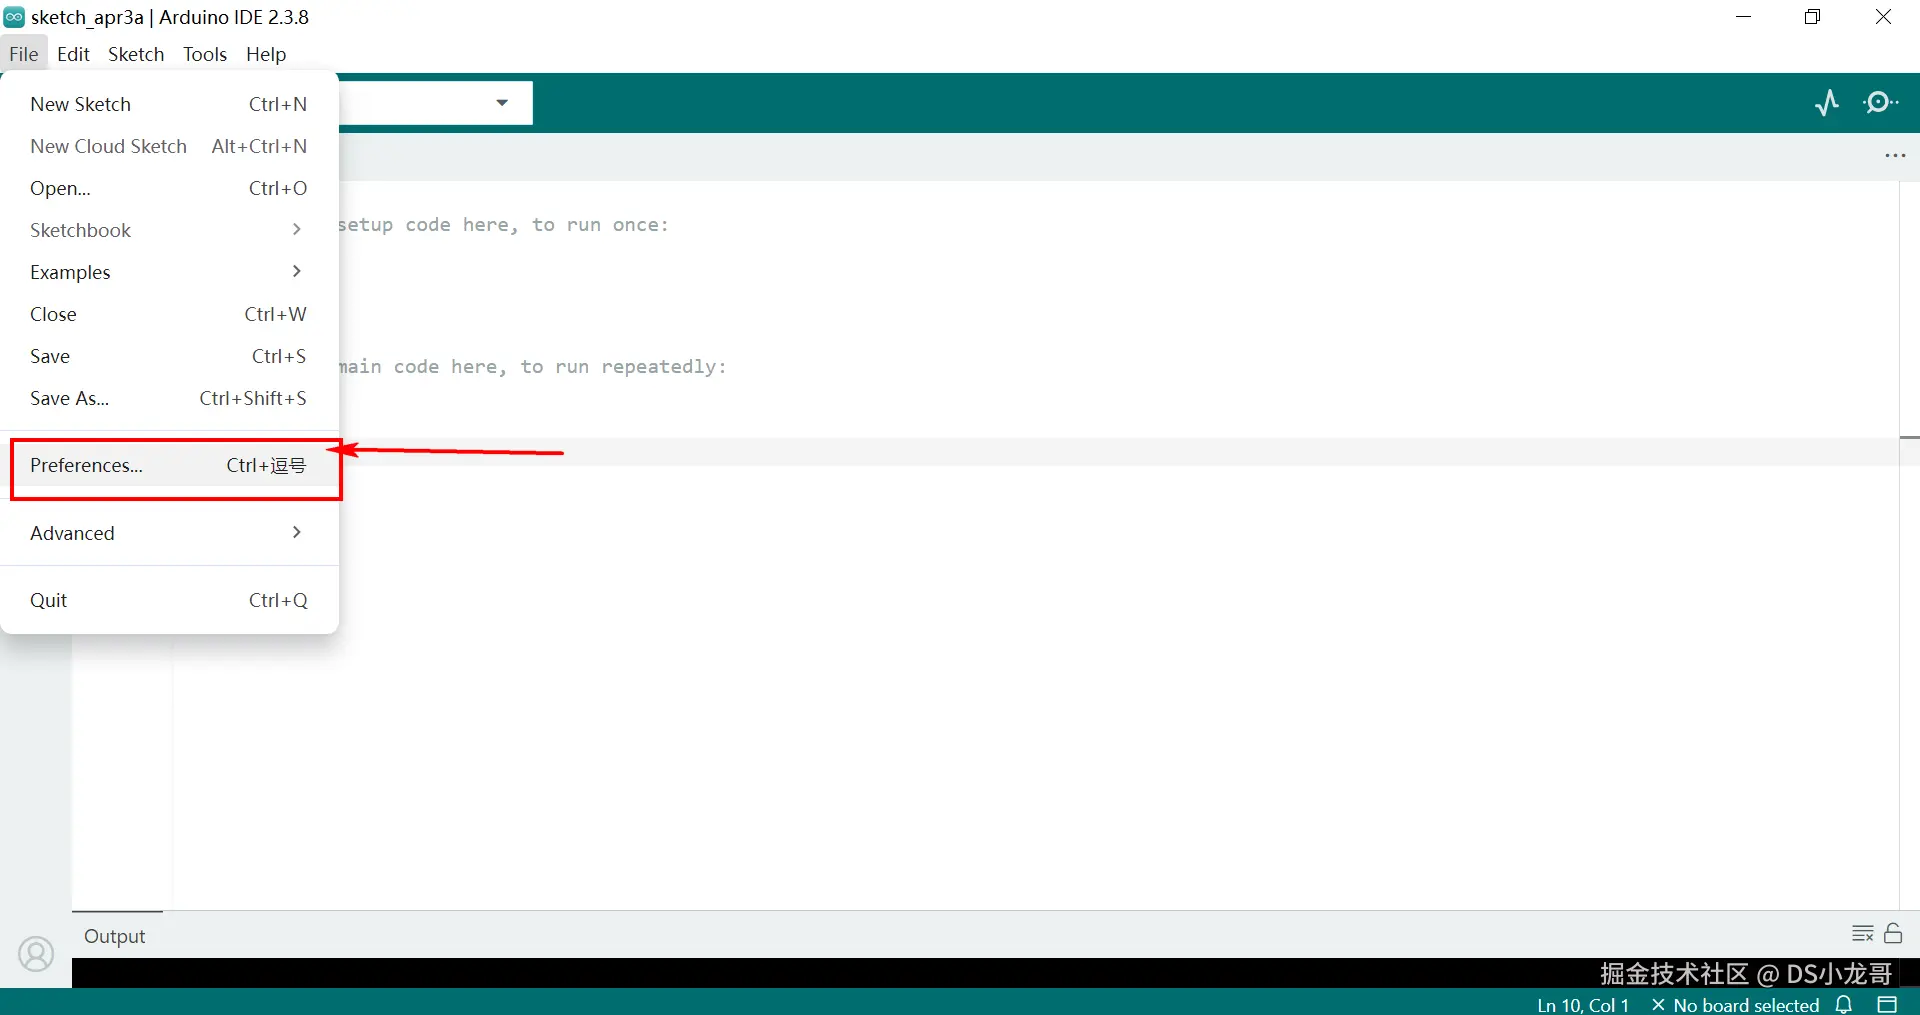Expand the Advanced submenu
This screenshot has height=1015, width=1920.
(169, 533)
